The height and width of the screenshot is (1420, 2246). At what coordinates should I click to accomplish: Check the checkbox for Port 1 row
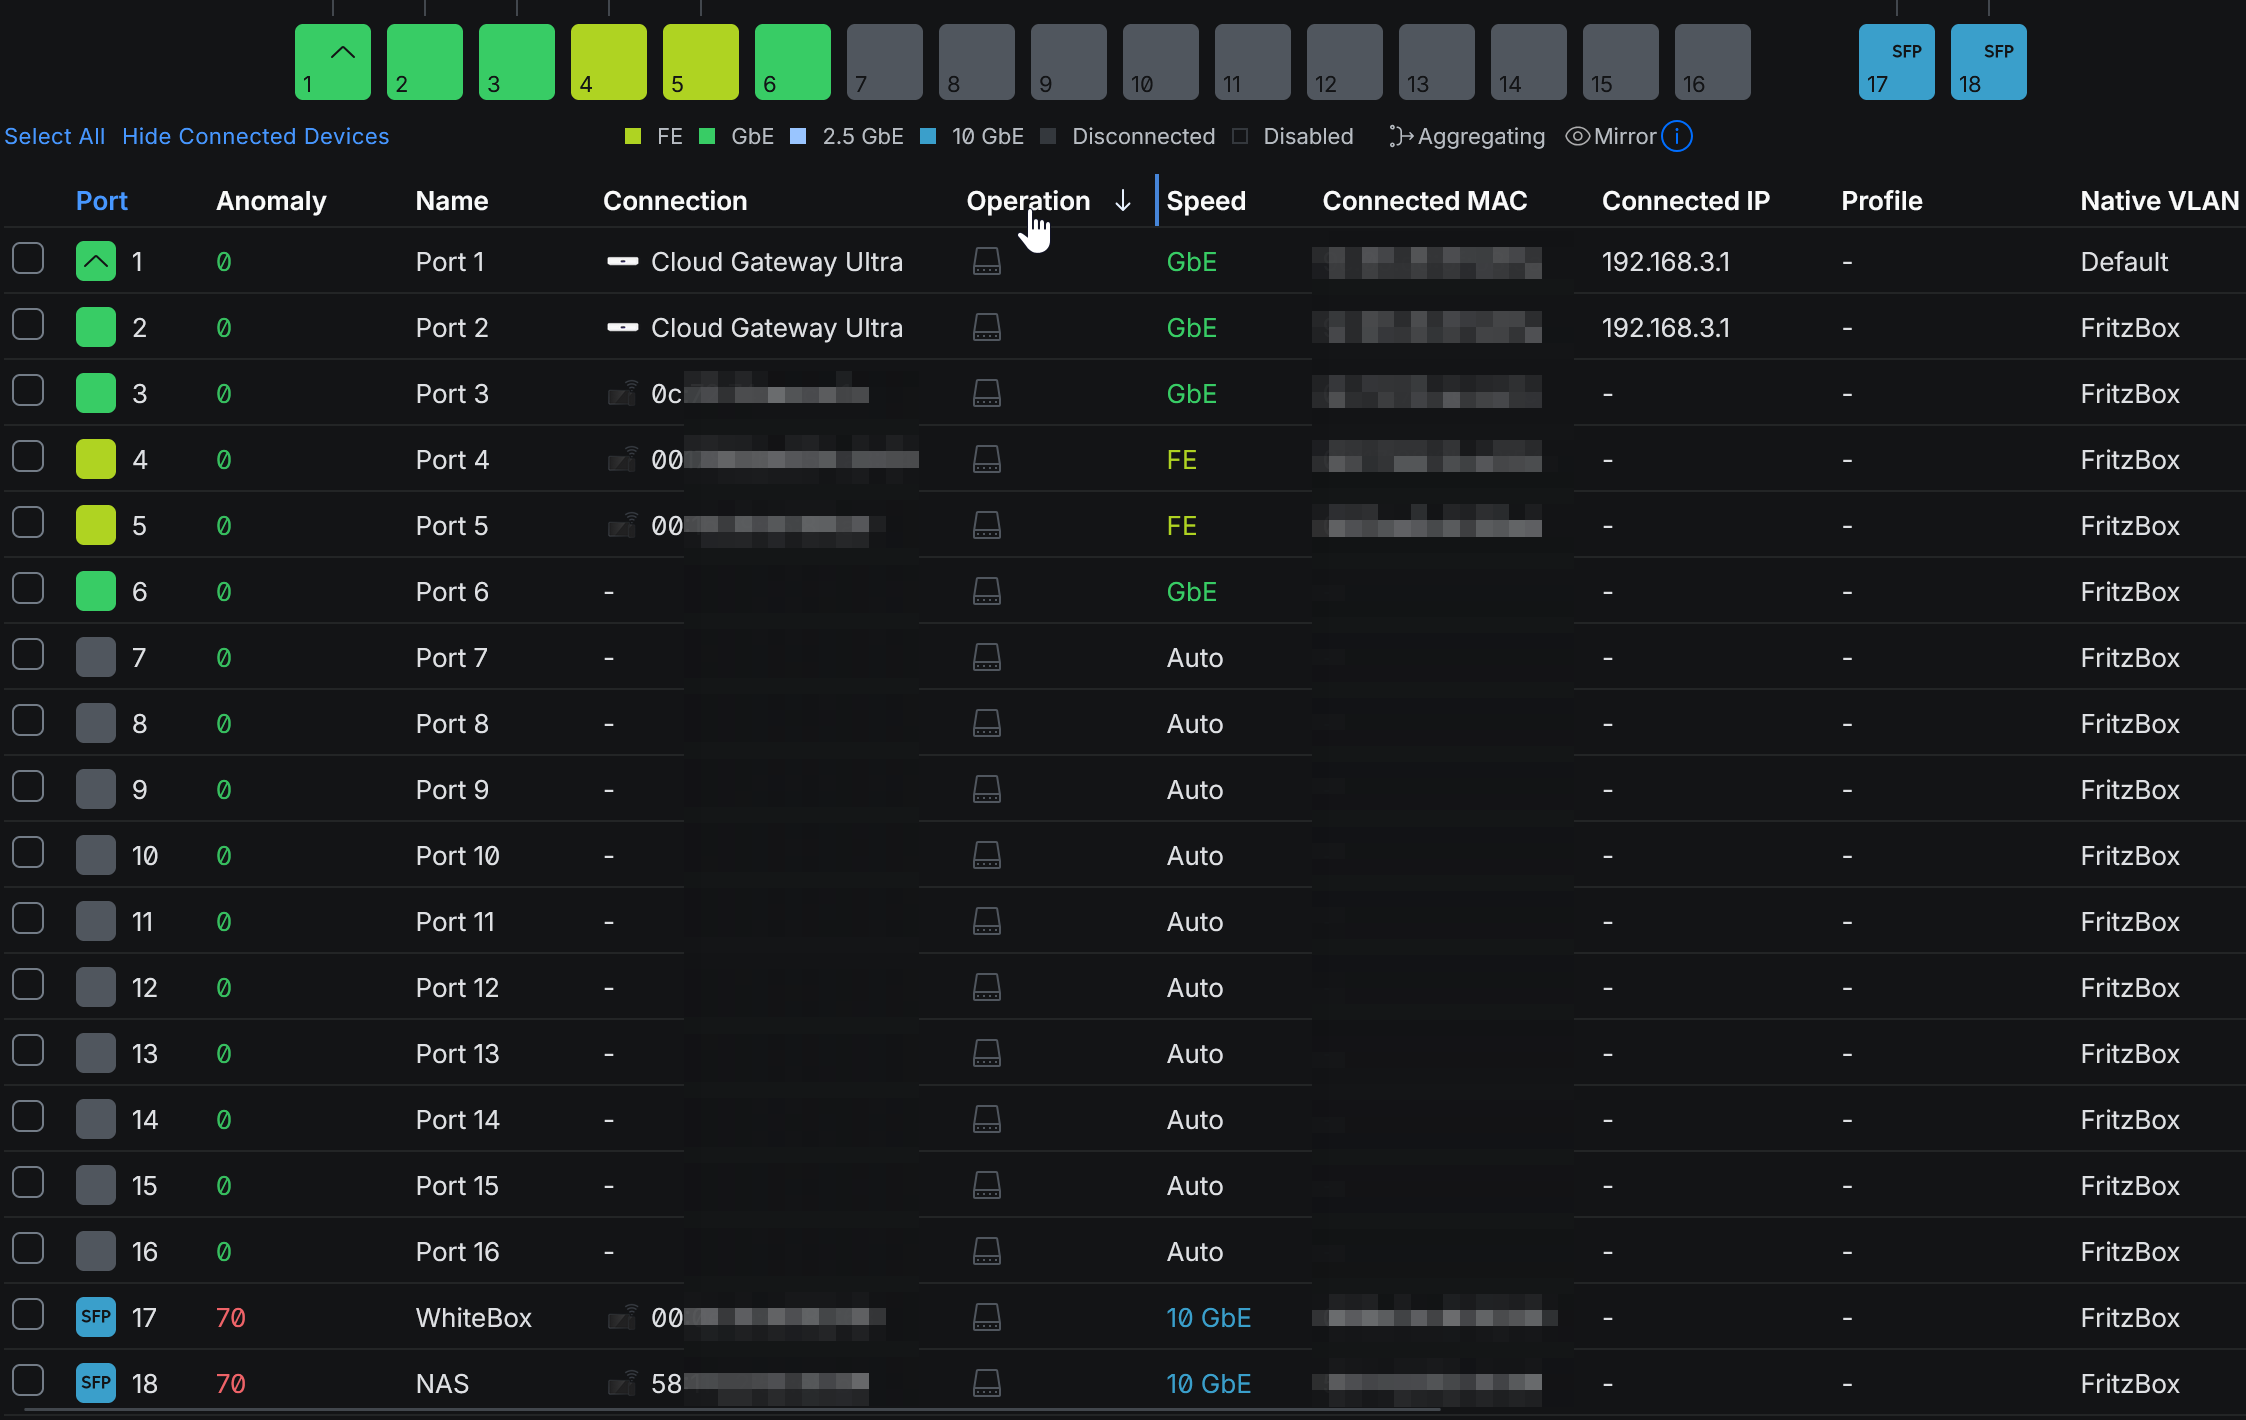28,259
